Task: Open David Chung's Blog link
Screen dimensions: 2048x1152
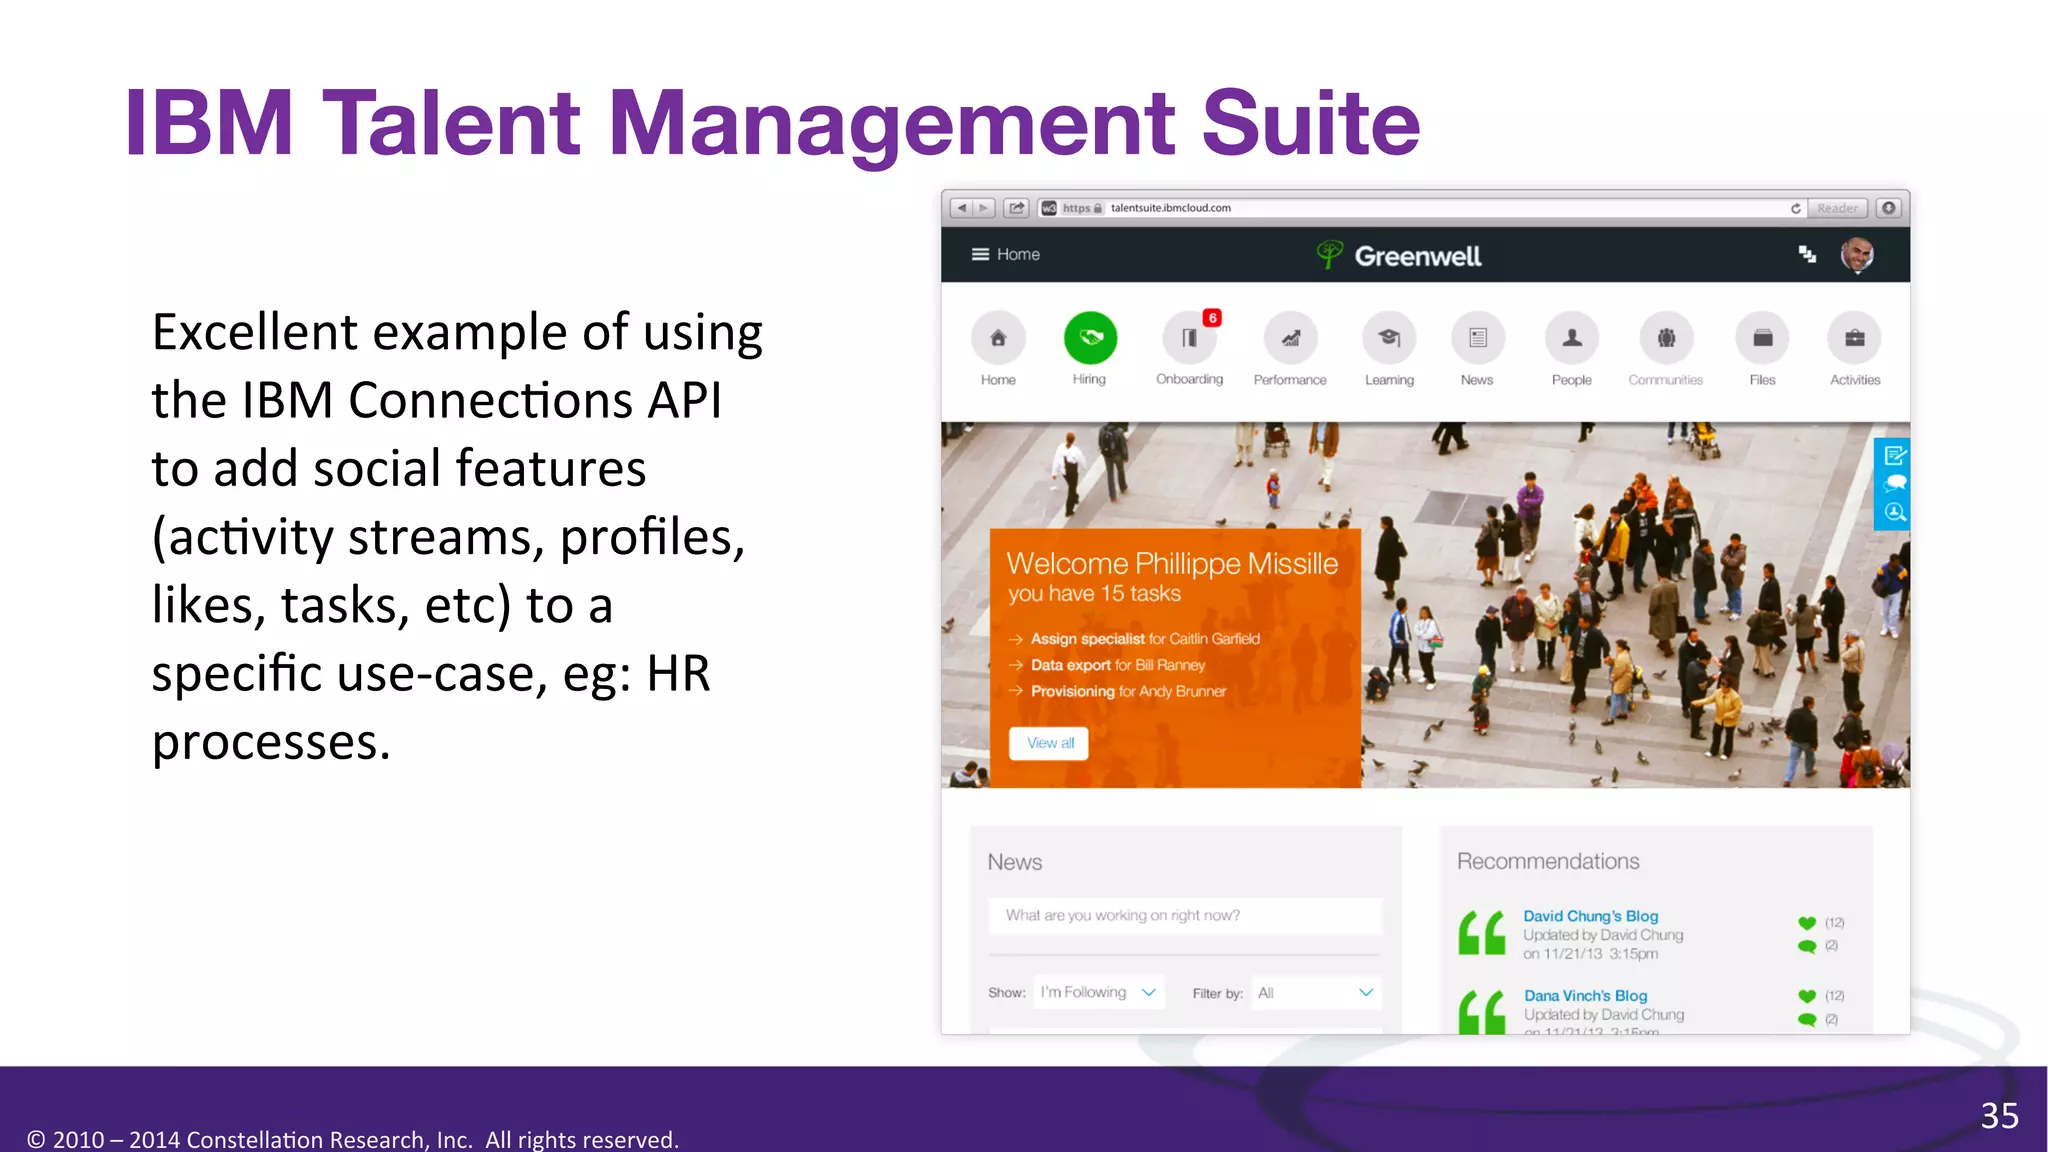Action: coord(1590,916)
